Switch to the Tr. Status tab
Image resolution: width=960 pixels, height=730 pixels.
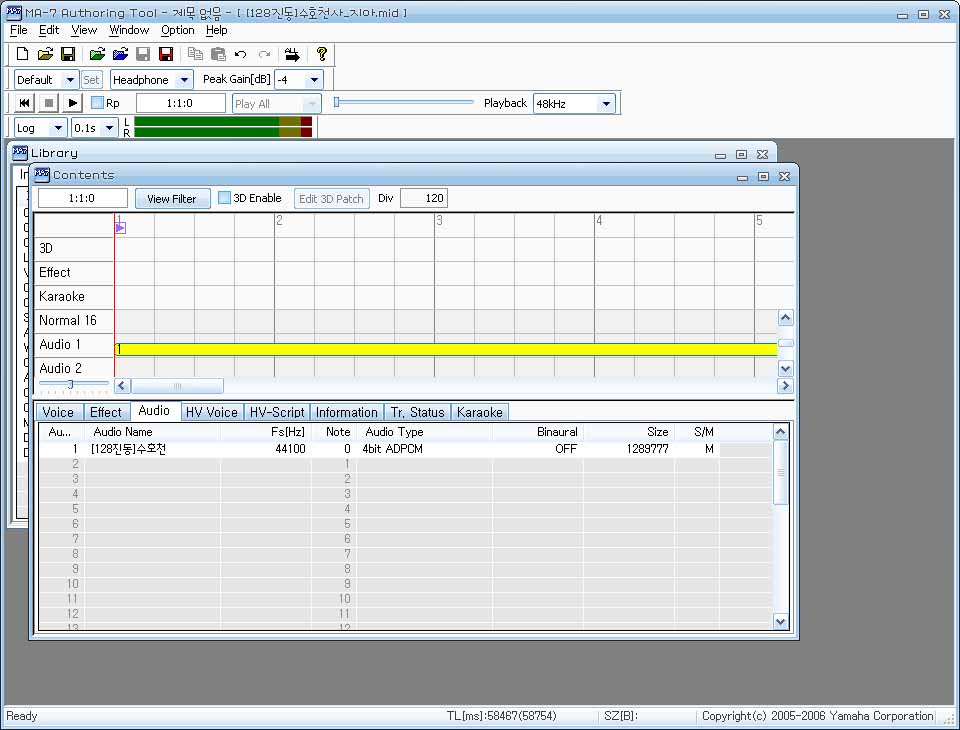click(418, 412)
